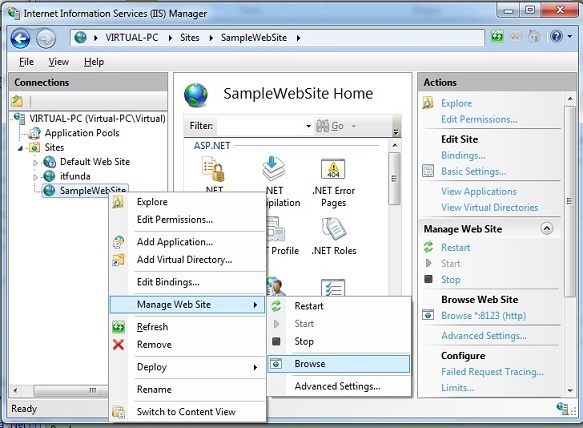Viewport: 583px width, 428px height.
Task: Click the status bar network icon
Action: point(562,408)
